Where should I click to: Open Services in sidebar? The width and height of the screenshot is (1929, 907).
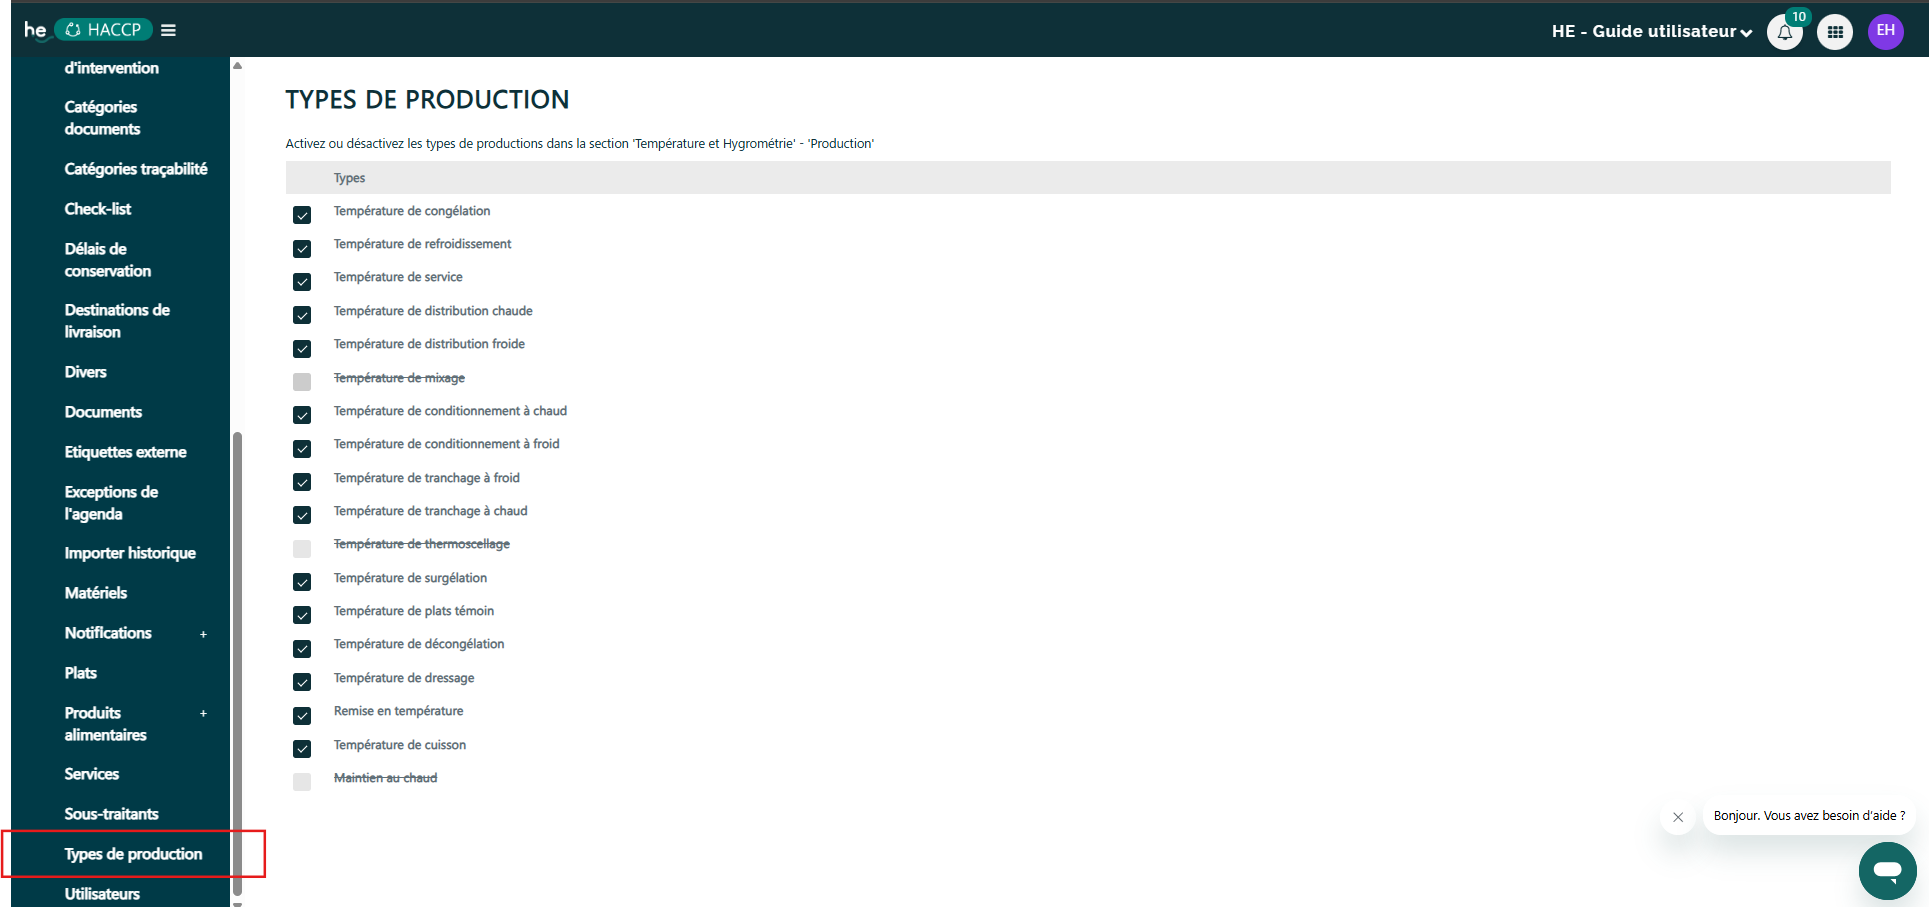tap(92, 774)
